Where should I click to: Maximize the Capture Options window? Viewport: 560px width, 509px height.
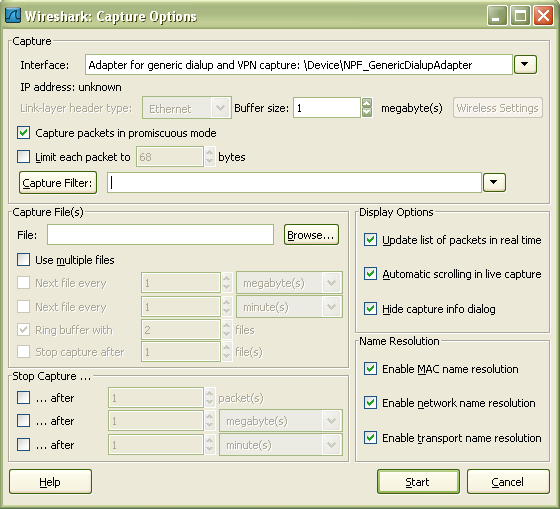click(520, 16)
